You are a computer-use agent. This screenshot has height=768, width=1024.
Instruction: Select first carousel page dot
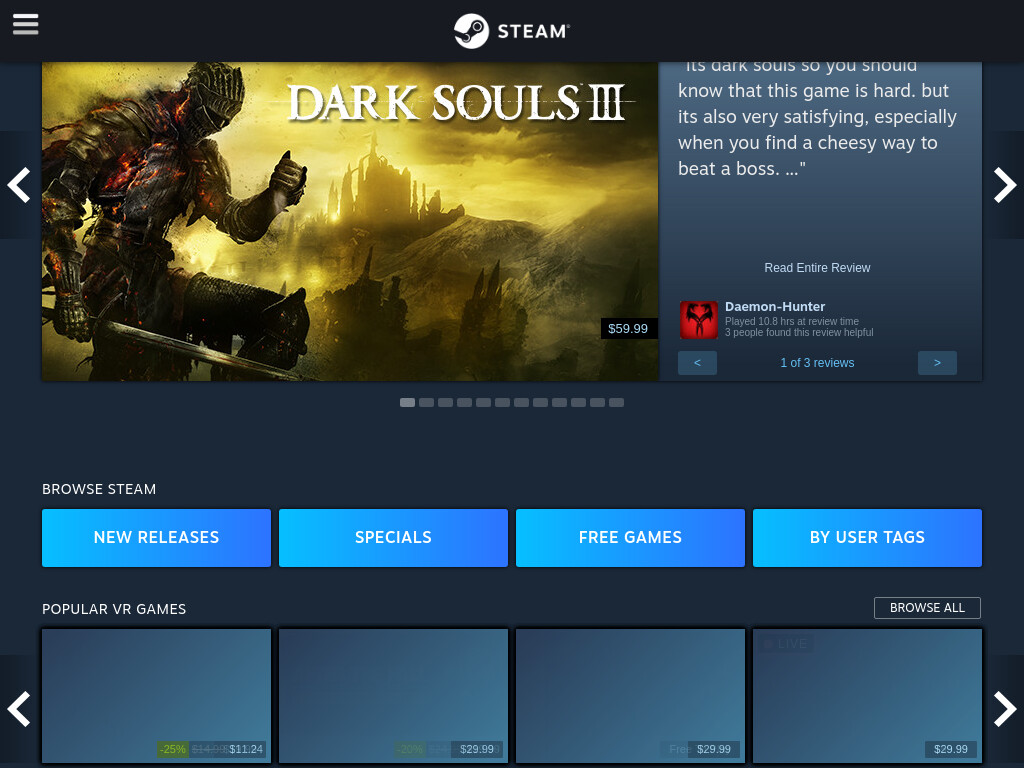click(408, 402)
